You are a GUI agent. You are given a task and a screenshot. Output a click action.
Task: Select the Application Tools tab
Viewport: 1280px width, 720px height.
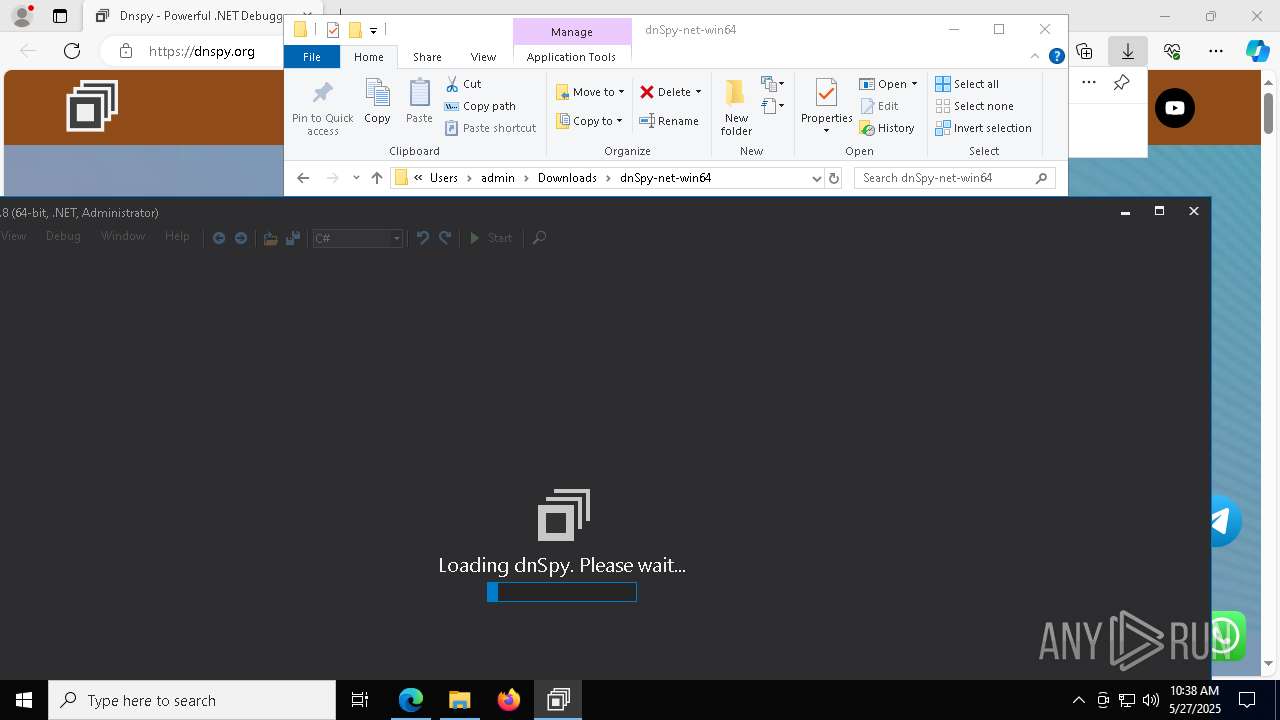click(571, 57)
